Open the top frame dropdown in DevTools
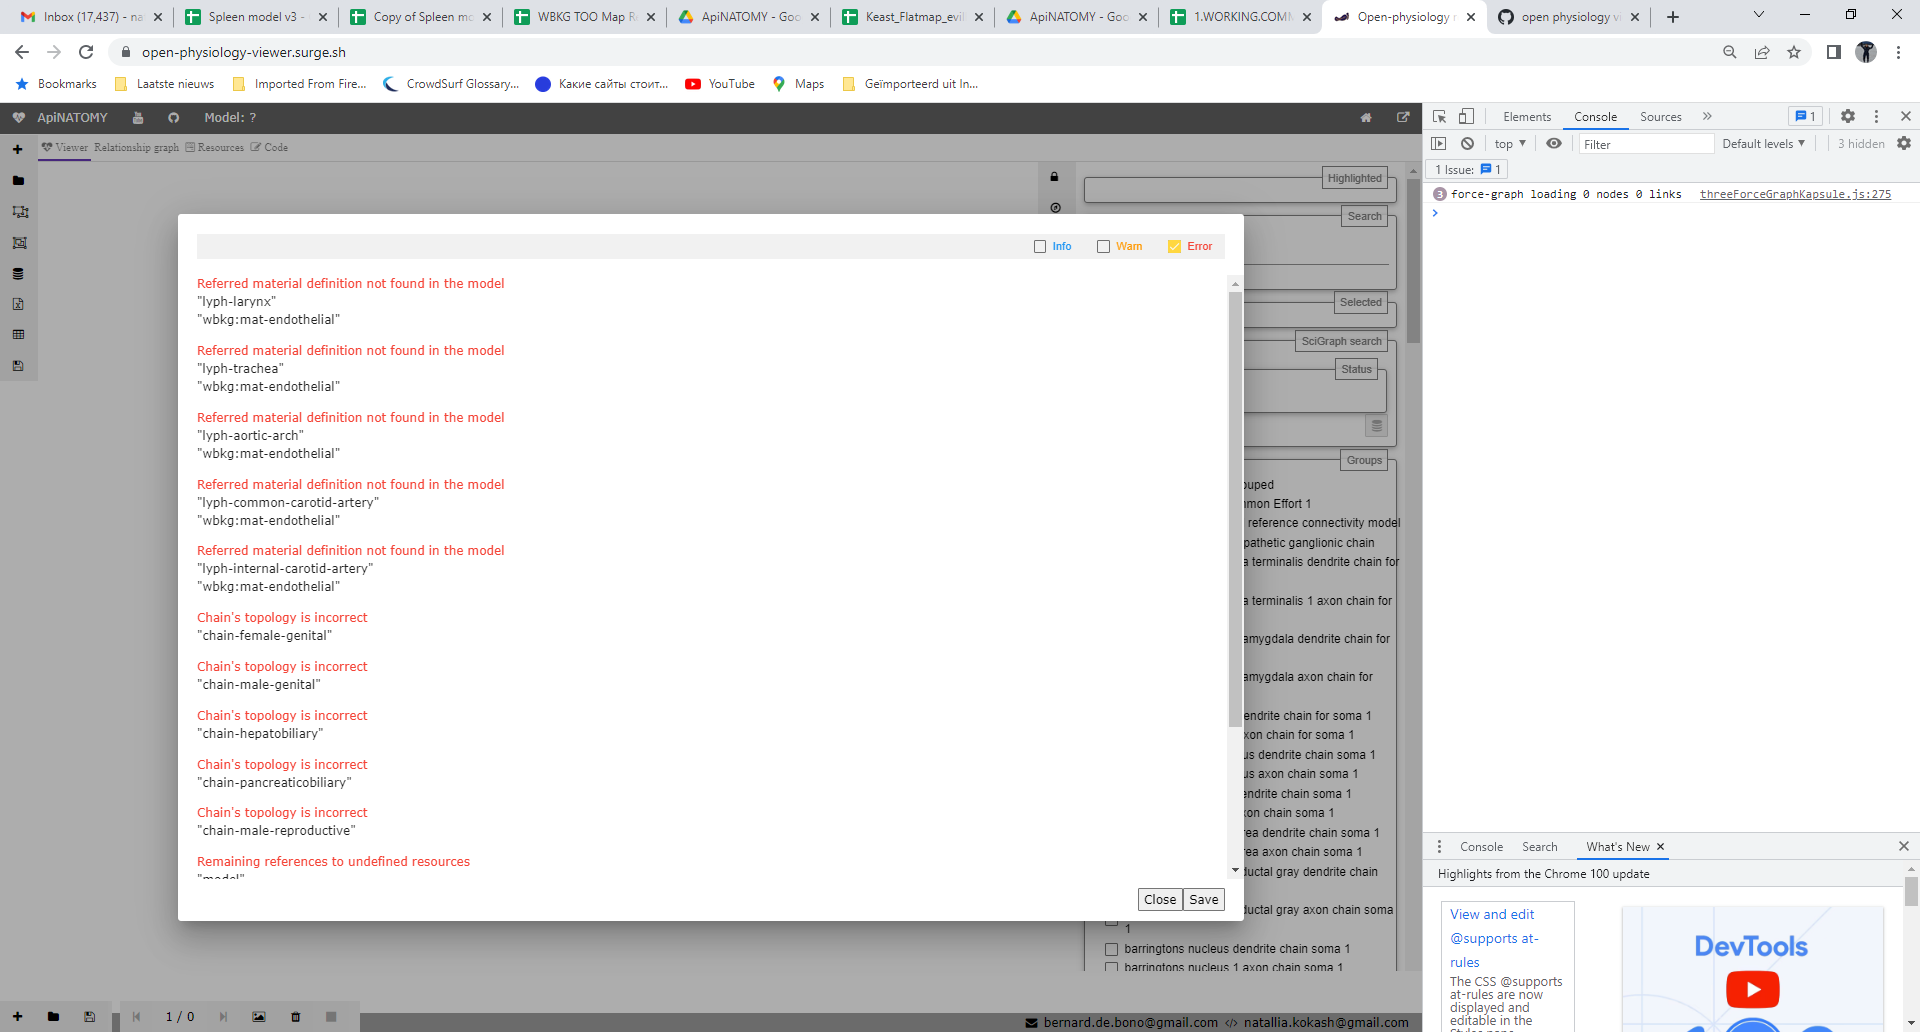The image size is (1920, 1032). pyautogui.click(x=1508, y=143)
